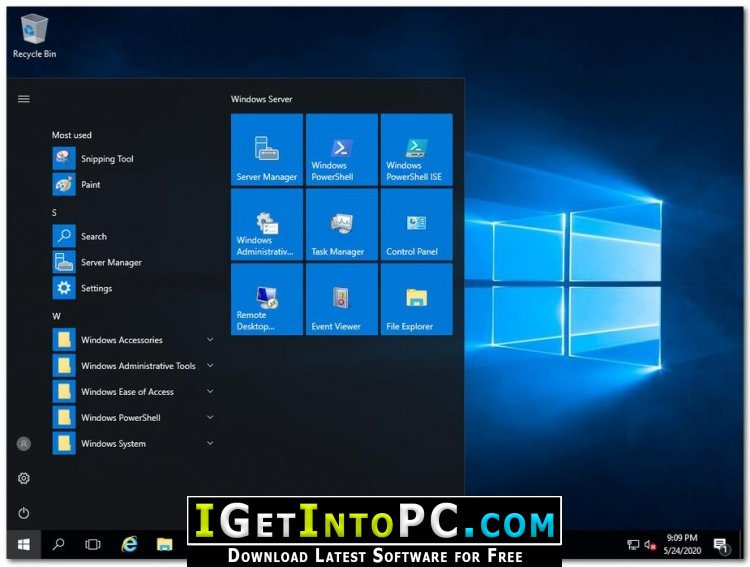The width and height of the screenshot is (750, 567).
Task: Open Snipping Tool from Most used
Action: click(x=134, y=159)
